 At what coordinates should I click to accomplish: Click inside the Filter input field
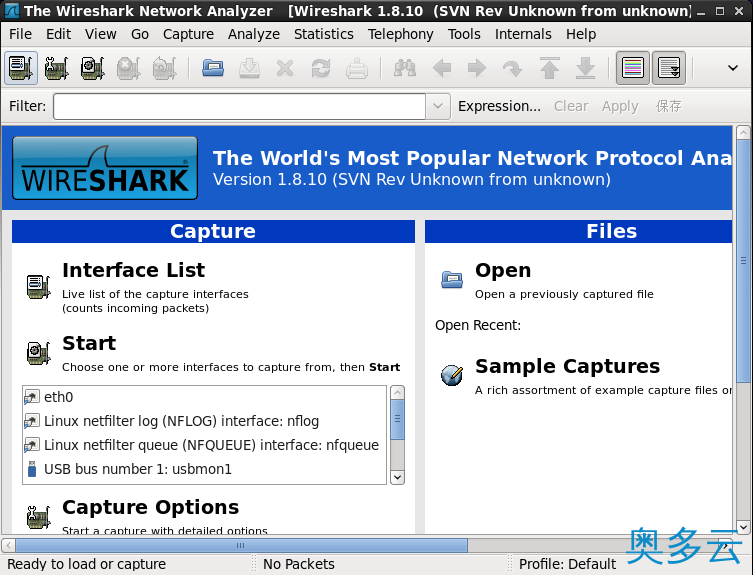tap(239, 106)
